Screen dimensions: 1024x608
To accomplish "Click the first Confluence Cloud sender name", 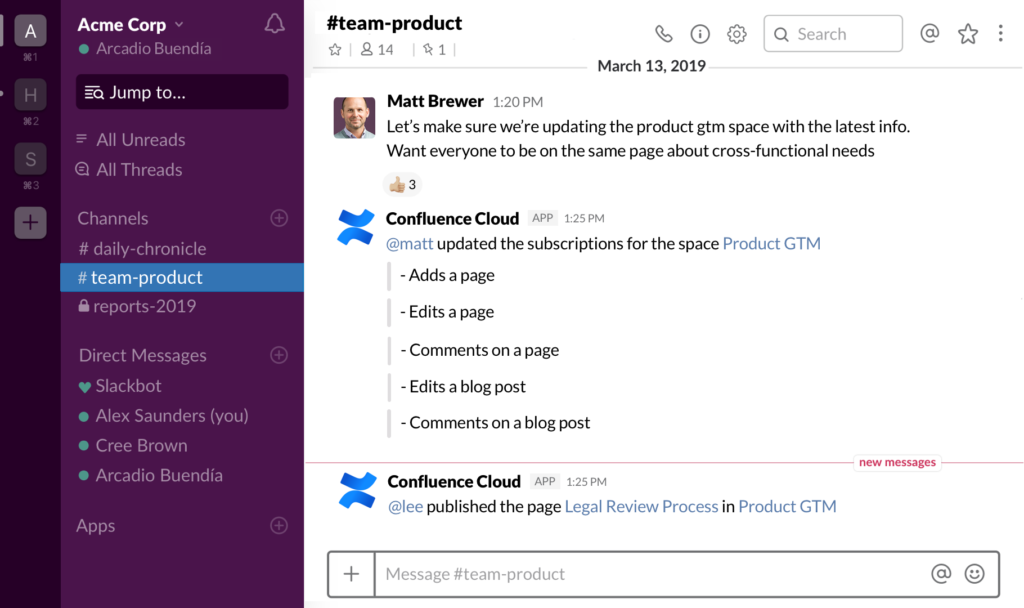I will pyautogui.click(x=453, y=218).
